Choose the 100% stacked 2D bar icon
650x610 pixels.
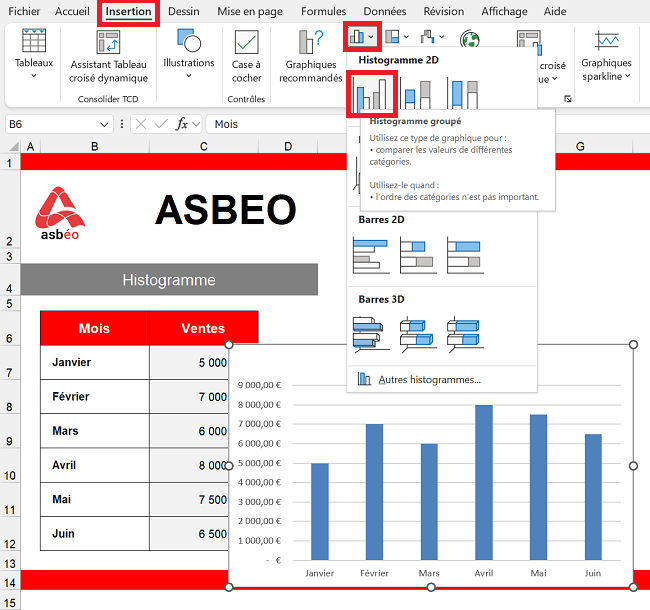tap(464, 254)
